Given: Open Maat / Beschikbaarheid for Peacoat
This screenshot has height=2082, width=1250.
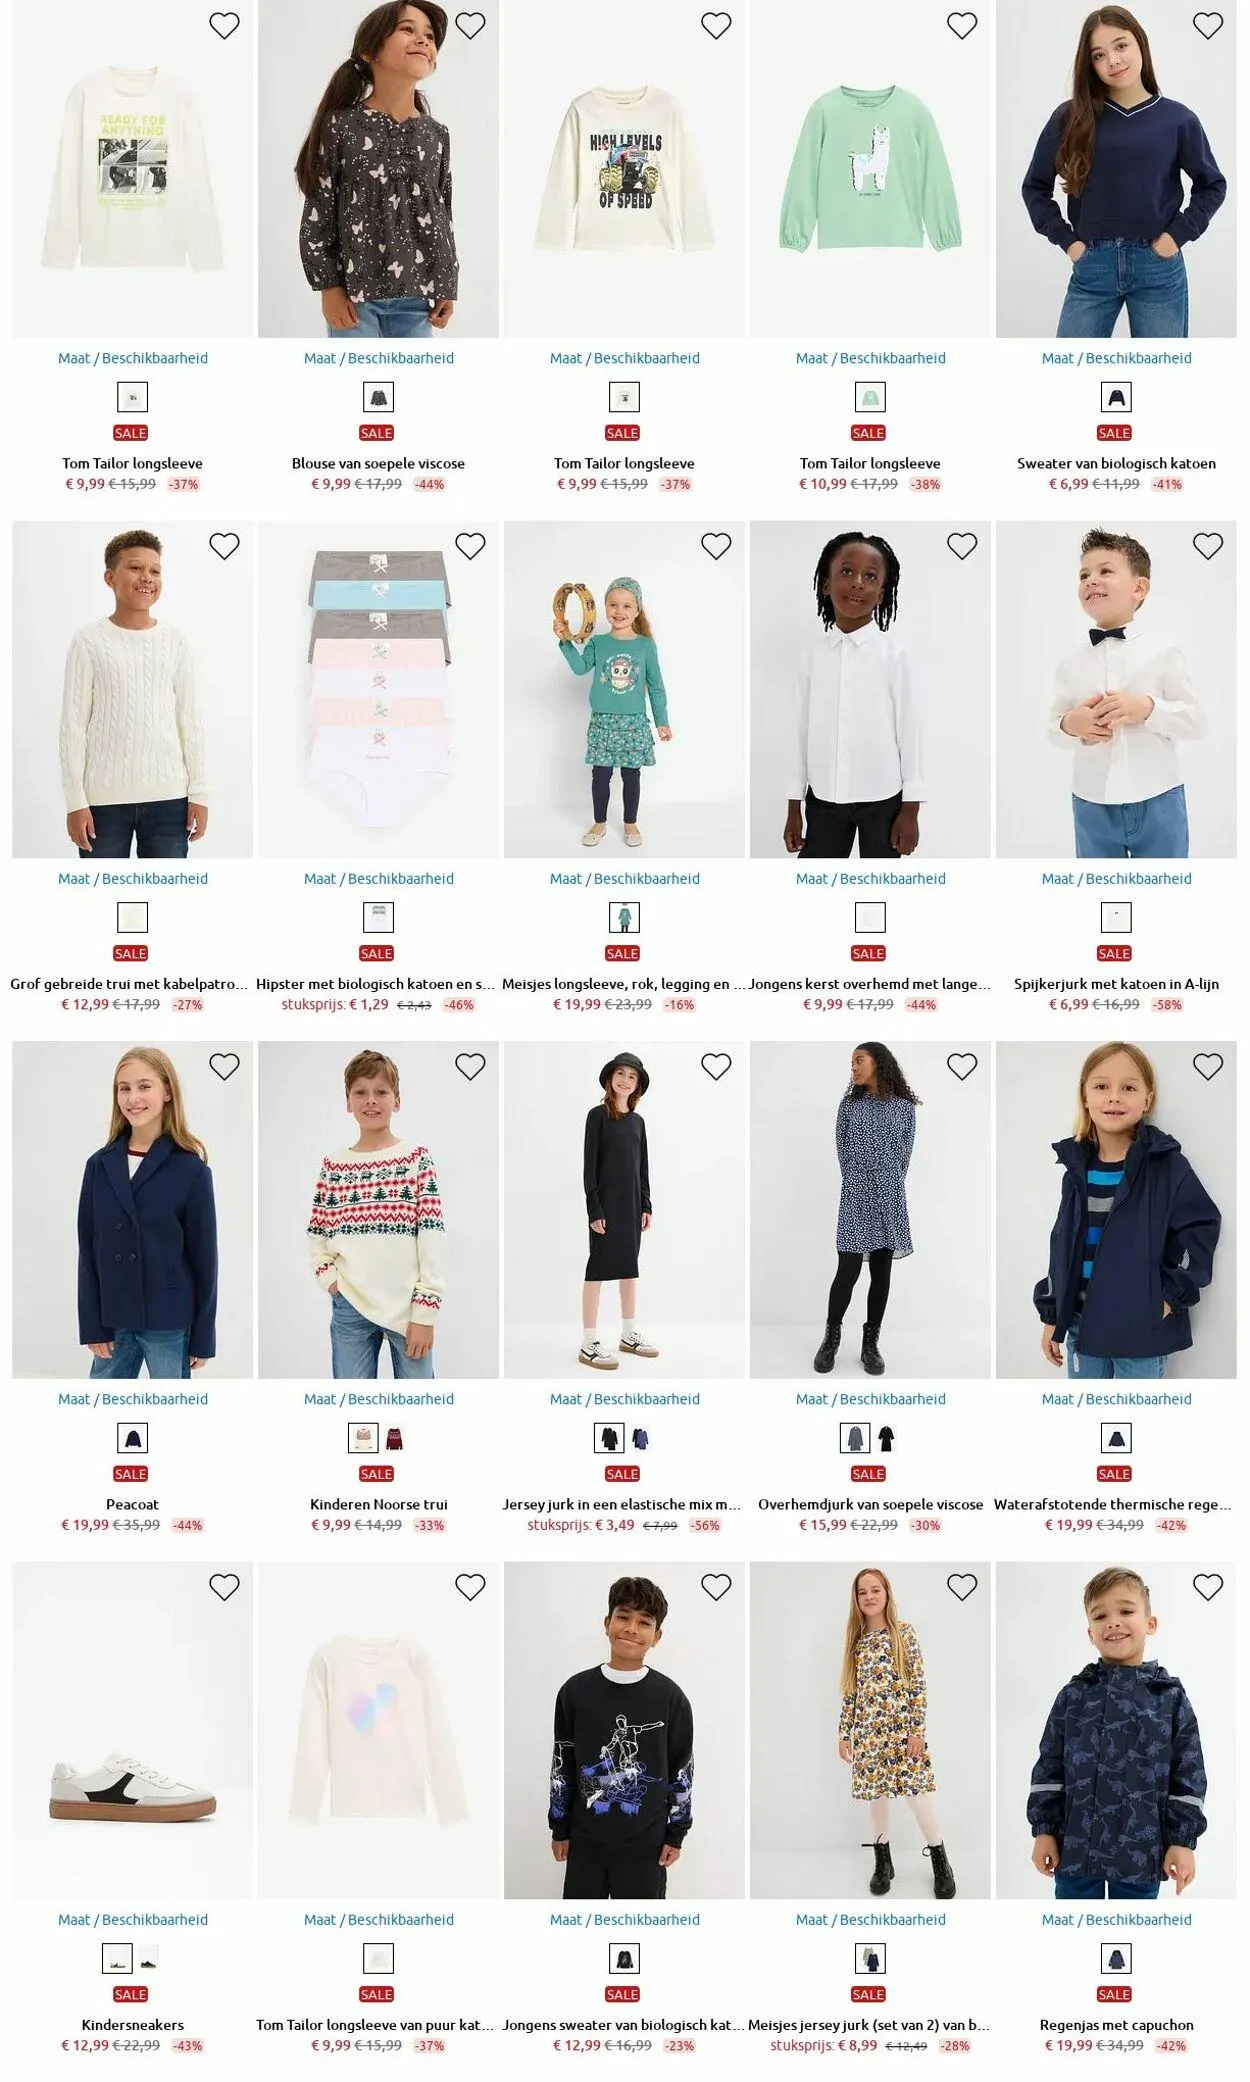Looking at the screenshot, I should [133, 1399].
